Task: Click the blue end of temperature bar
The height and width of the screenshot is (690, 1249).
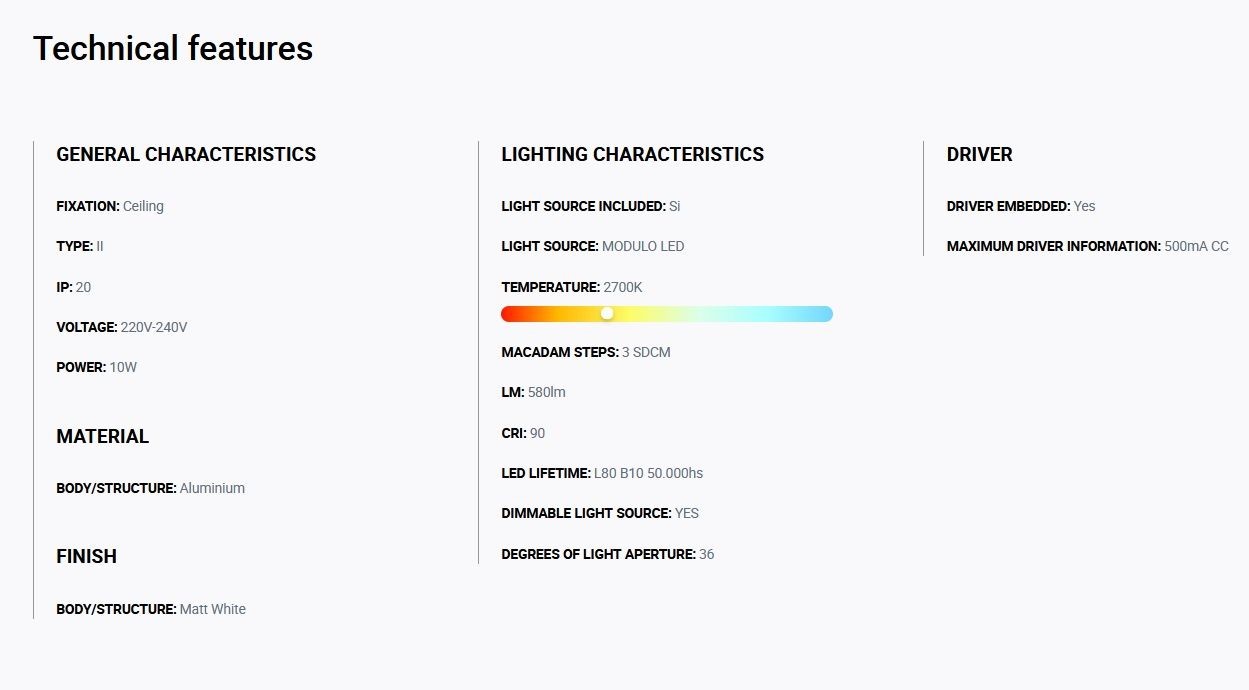Action: click(823, 314)
